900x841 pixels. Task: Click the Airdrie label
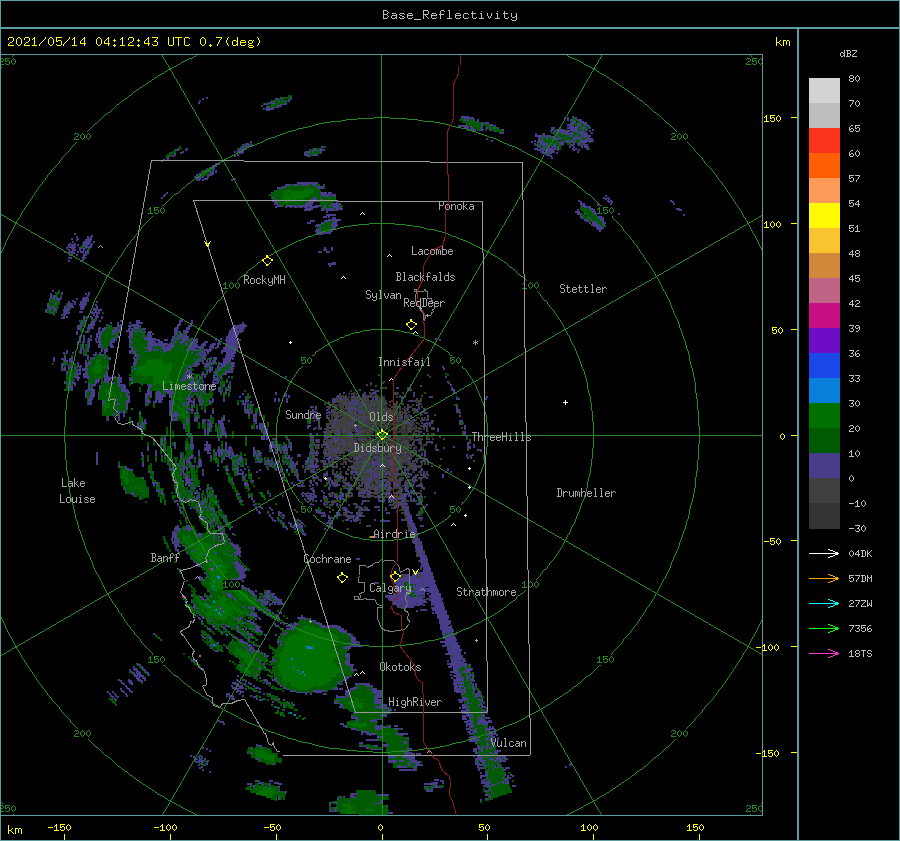coord(394,534)
